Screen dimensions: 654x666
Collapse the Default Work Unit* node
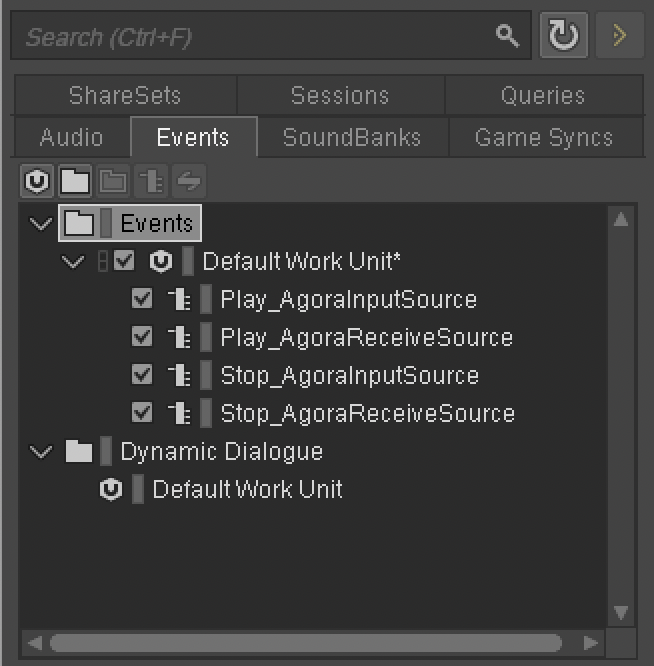tap(73, 261)
